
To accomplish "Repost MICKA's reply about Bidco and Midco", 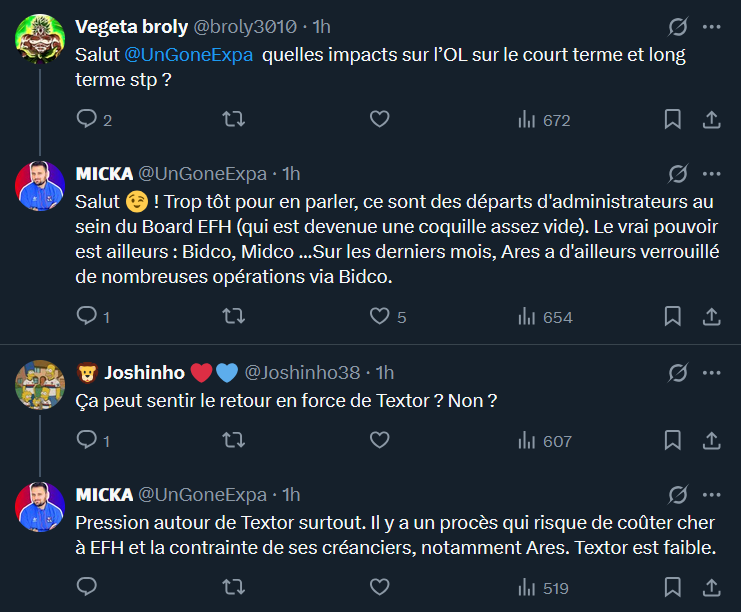I will [x=233, y=317].
